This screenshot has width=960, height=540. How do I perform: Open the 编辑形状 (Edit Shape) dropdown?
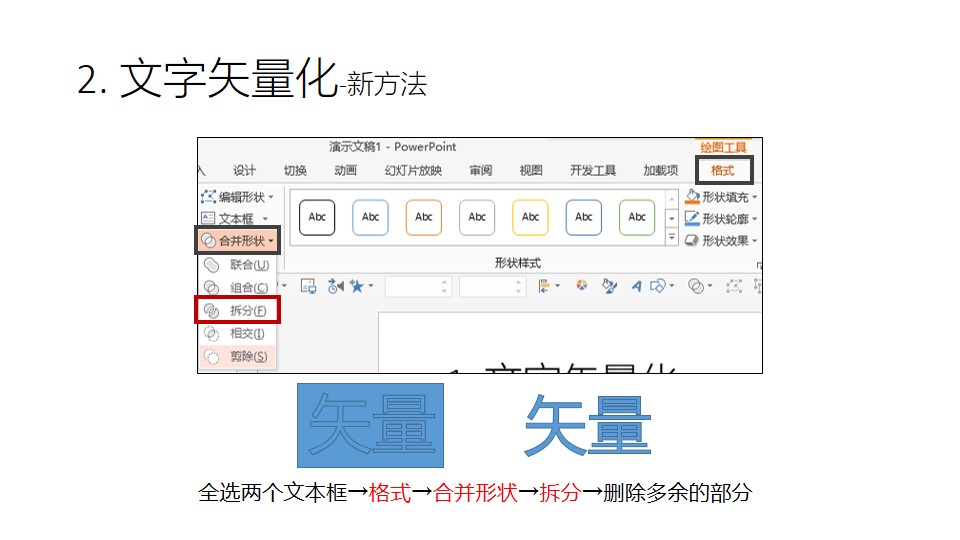pos(238,197)
